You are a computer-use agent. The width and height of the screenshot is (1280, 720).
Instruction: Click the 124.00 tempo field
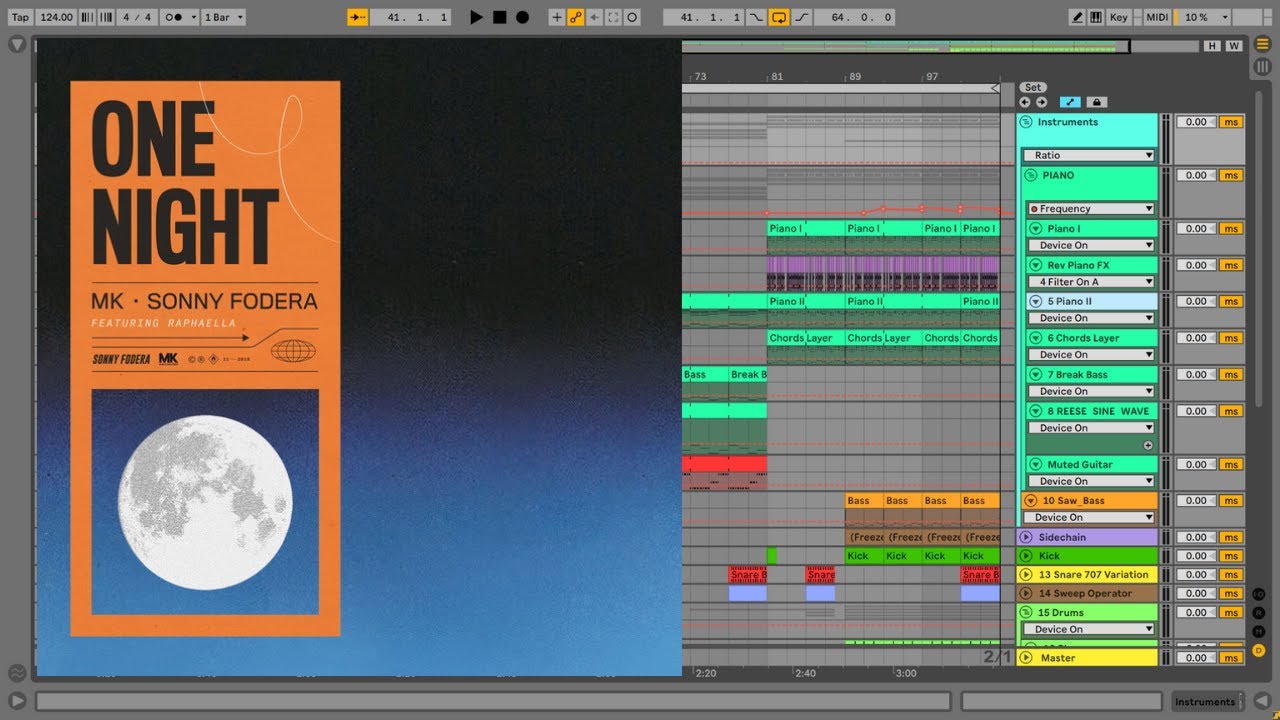click(x=56, y=17)
